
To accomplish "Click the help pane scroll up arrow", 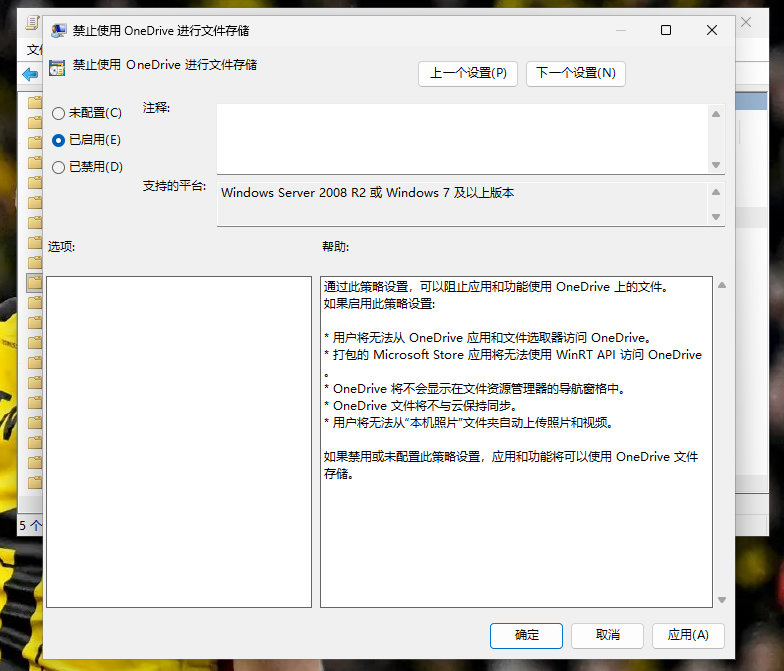I will click(x=722, y=286).
